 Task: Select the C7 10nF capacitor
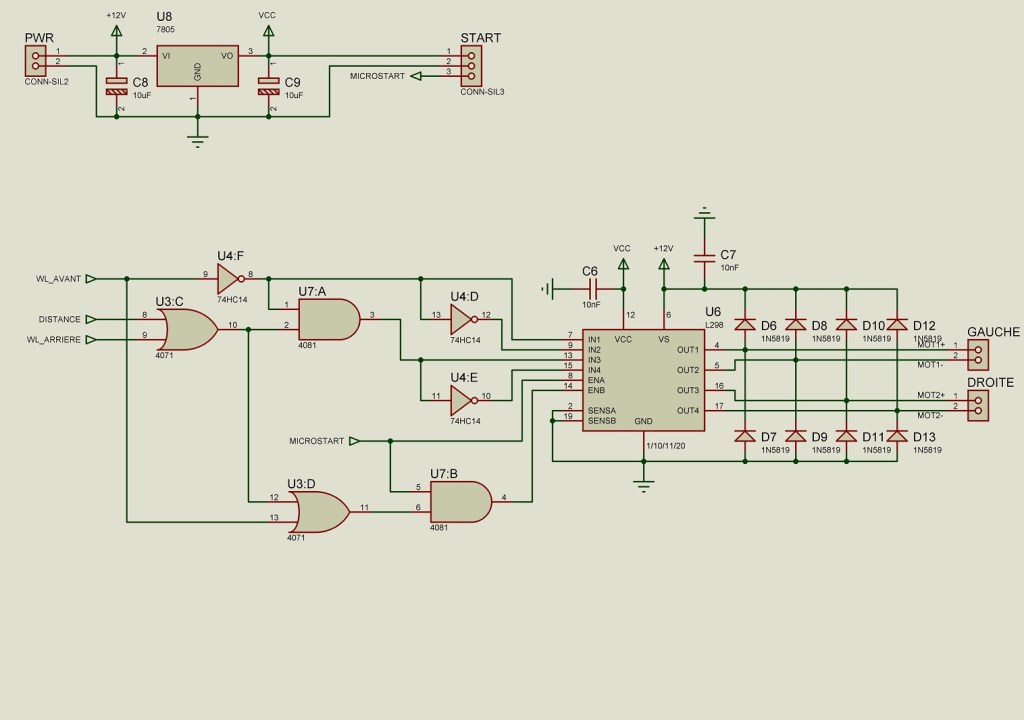[704, 256]
